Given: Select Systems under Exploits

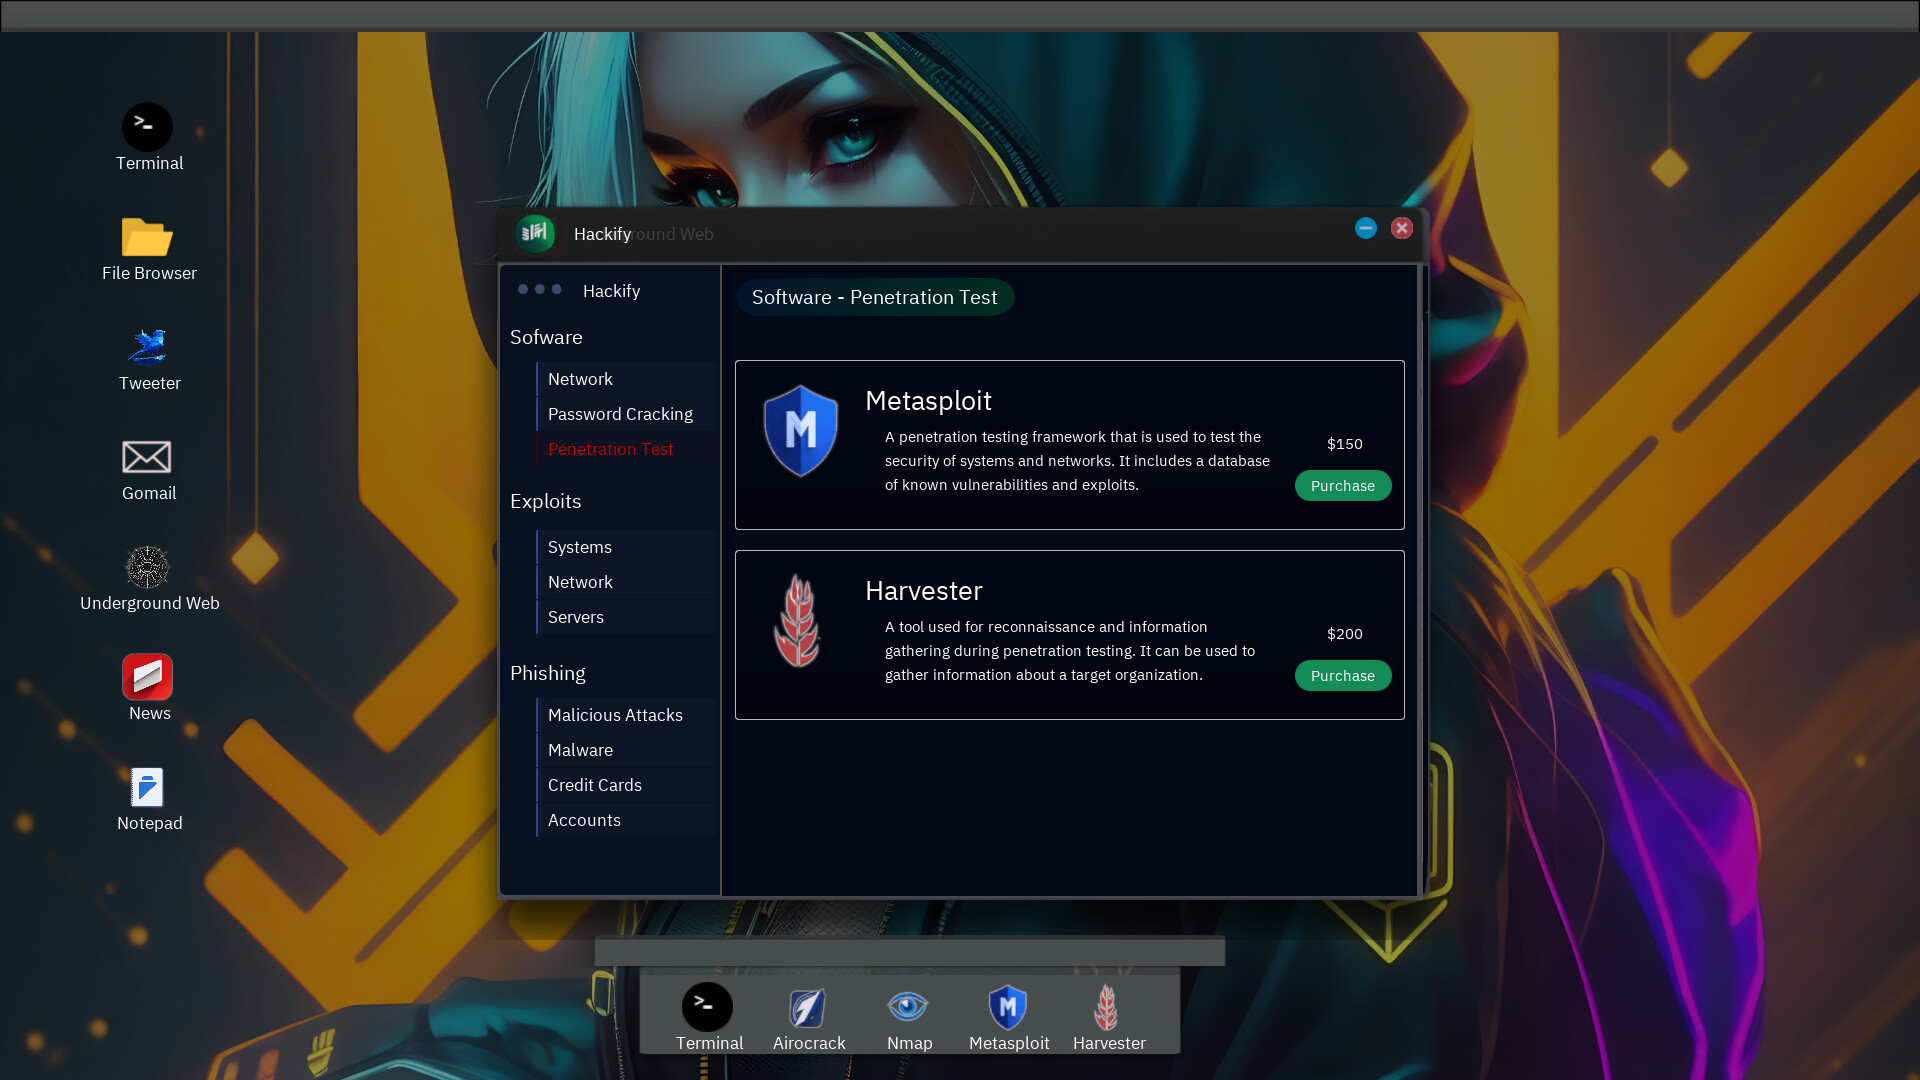Looking at the screenshot, I should [580, 546].
